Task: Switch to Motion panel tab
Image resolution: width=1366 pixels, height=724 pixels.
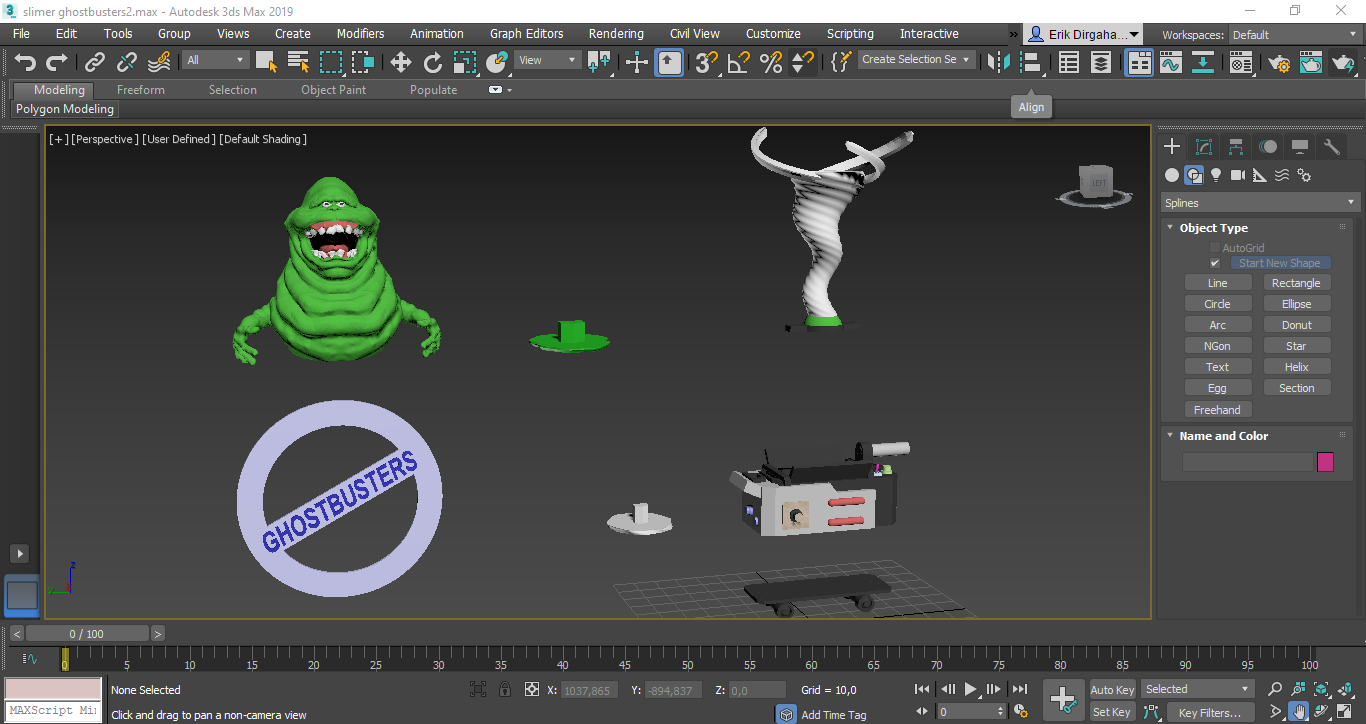Action: (x=1268, y=147)
